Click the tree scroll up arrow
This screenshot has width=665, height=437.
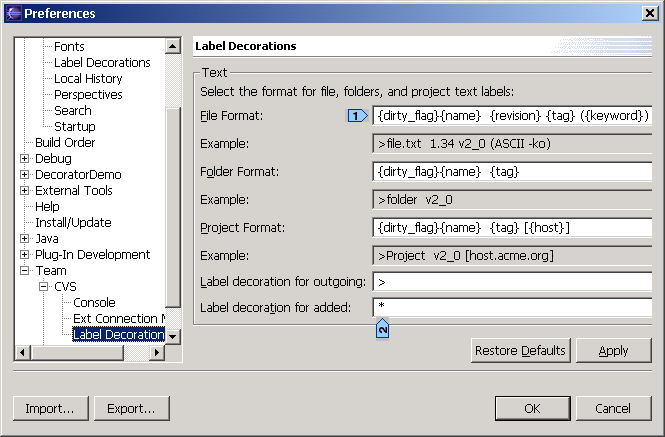(173, 46)
